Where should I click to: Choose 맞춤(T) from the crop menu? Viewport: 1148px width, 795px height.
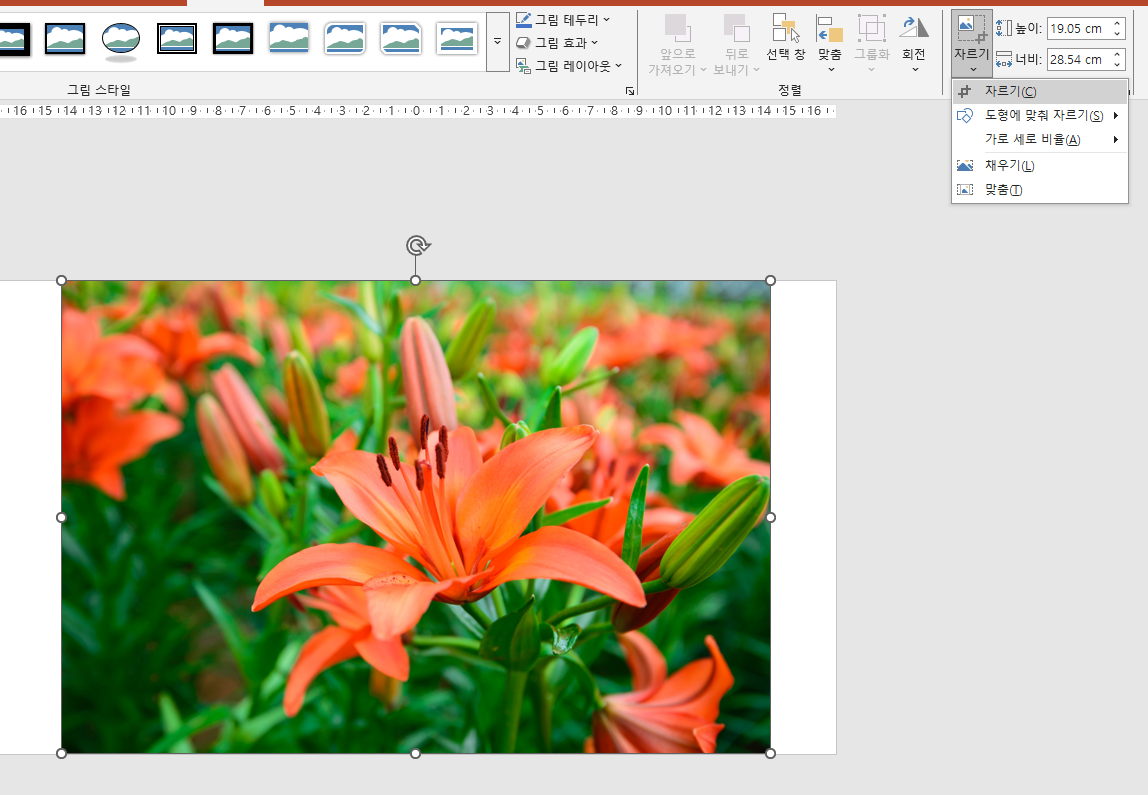point(1040,190)
